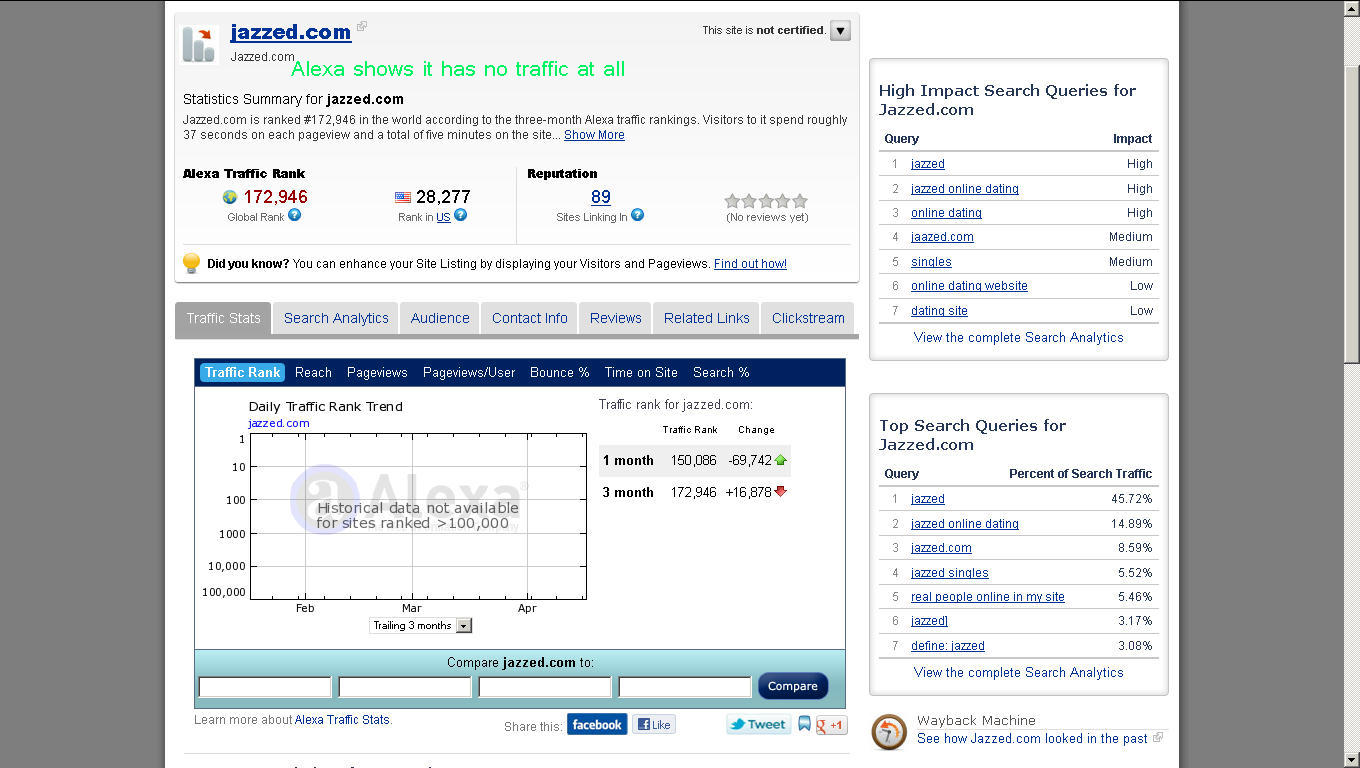This screenshot has height=768, width=1360.
Task: Click online dating query in High Impact list
Action: pyautogui.click(x=946, y=213)
